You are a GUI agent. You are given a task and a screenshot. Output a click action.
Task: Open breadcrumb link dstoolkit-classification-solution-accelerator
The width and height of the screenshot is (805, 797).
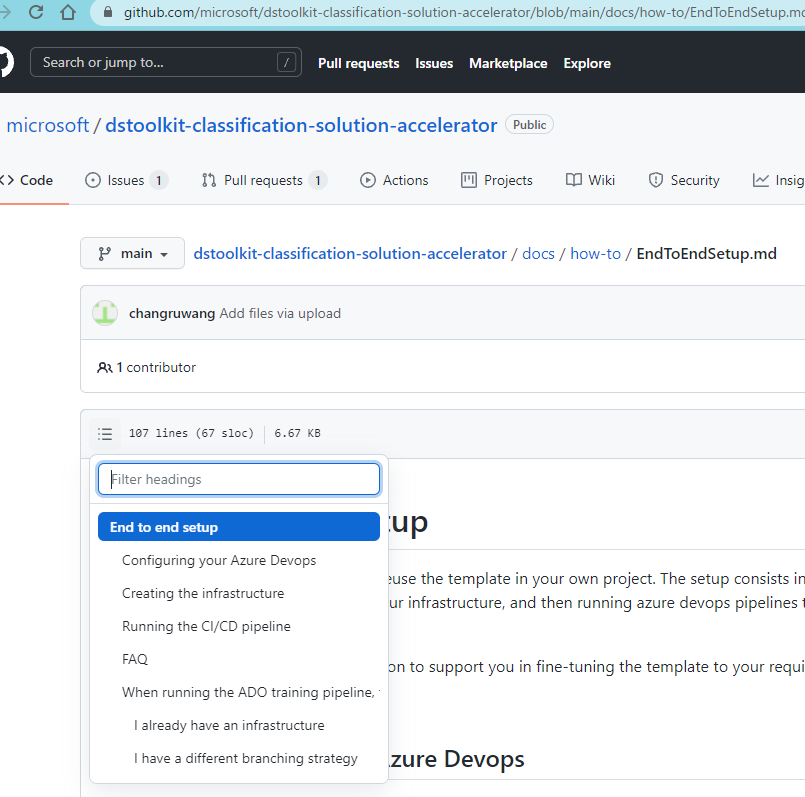[350, 254]
